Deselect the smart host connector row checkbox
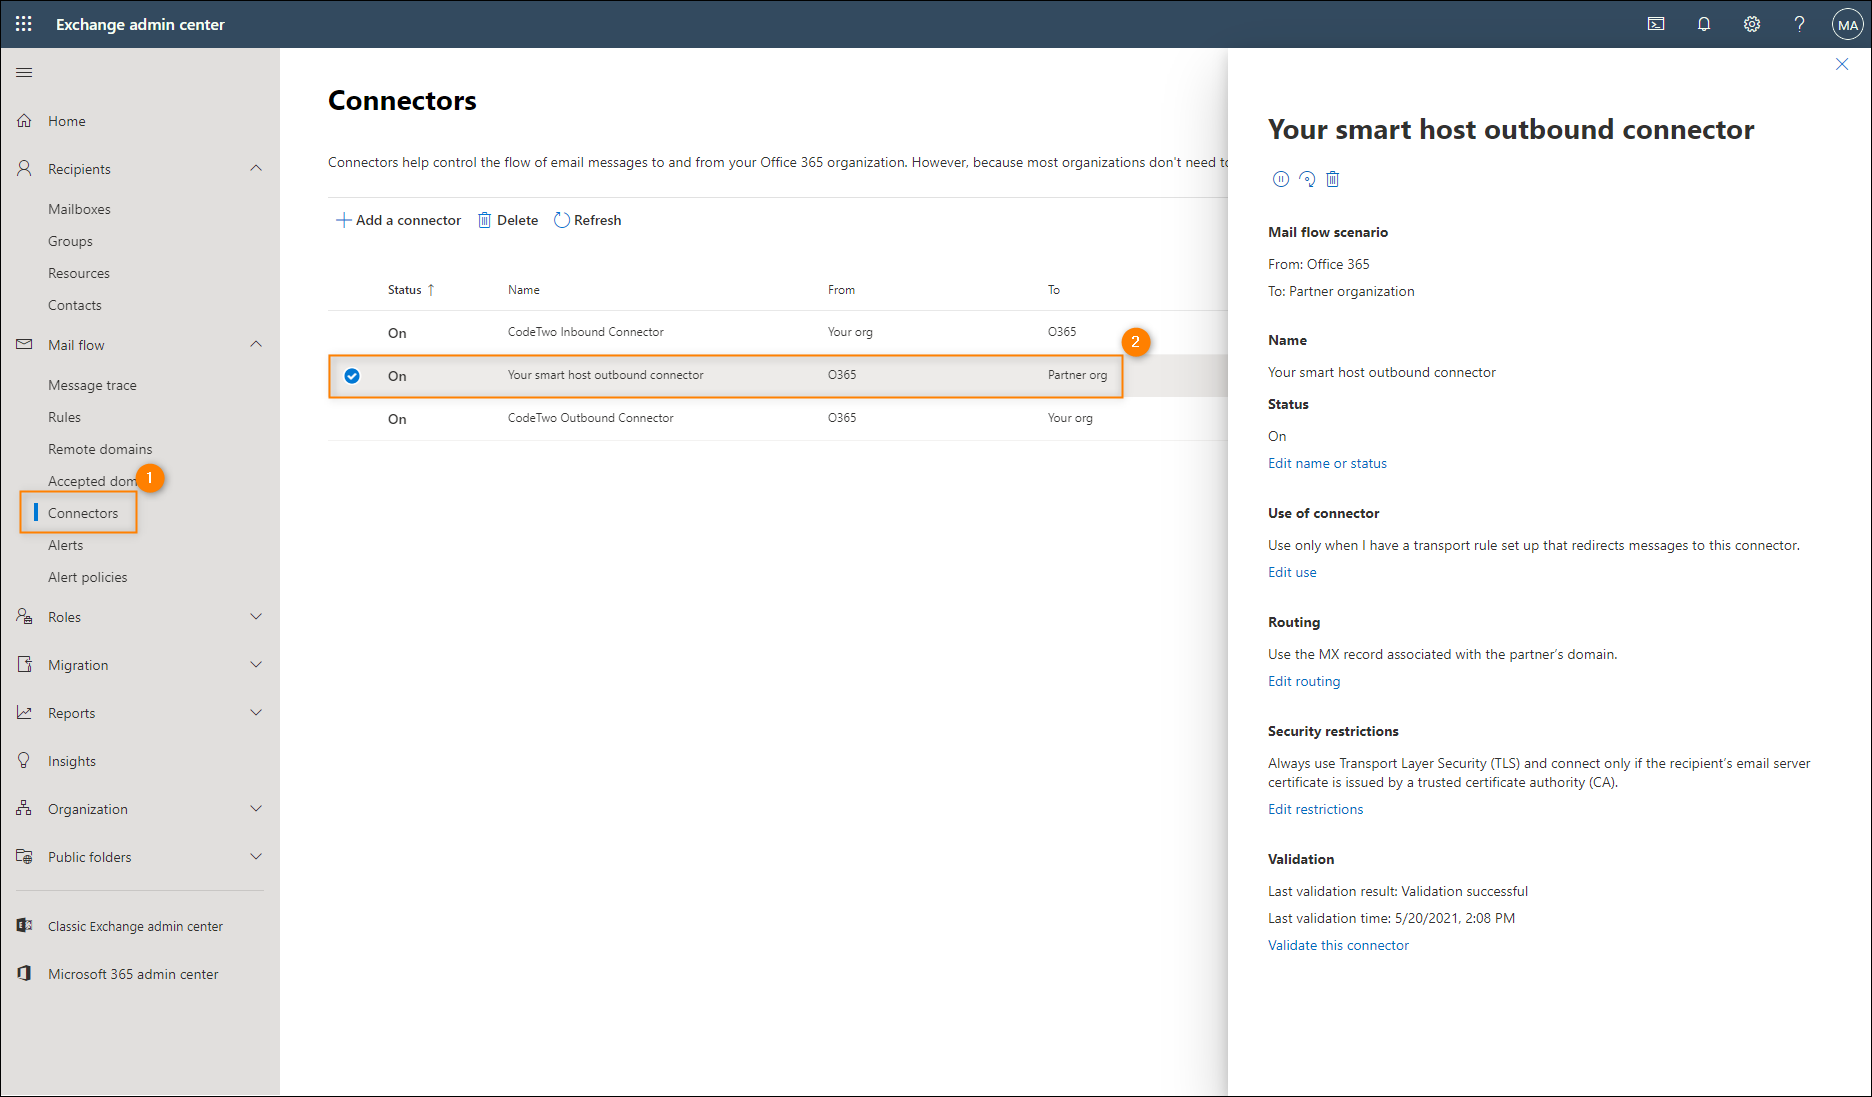The height and width of the screenshot is (1097, 1872). (x=352, y=376)
